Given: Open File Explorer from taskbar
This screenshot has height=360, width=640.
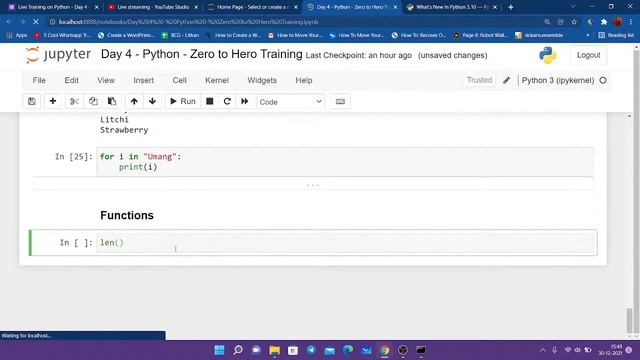Looking at the screenshot, I should 275,350.
